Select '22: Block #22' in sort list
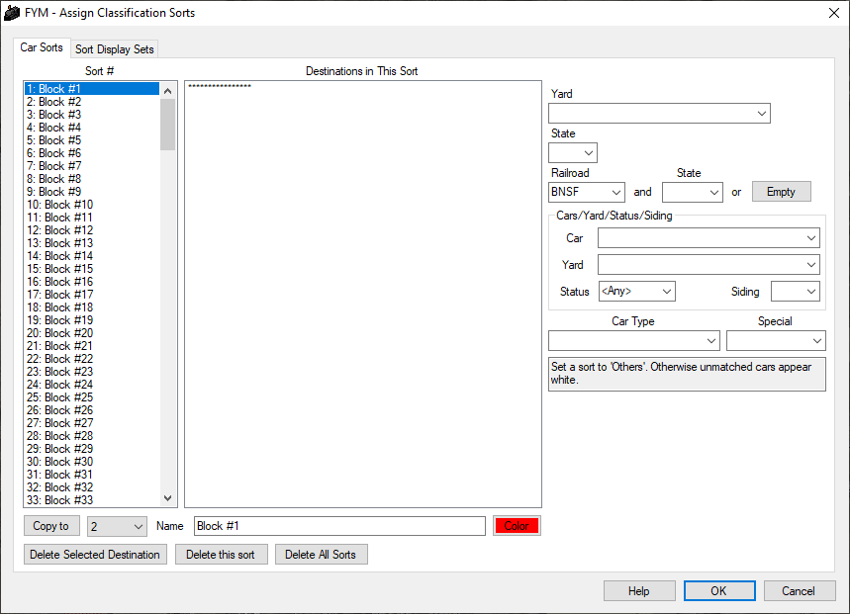850x614 pixels. tap(92, 359)
